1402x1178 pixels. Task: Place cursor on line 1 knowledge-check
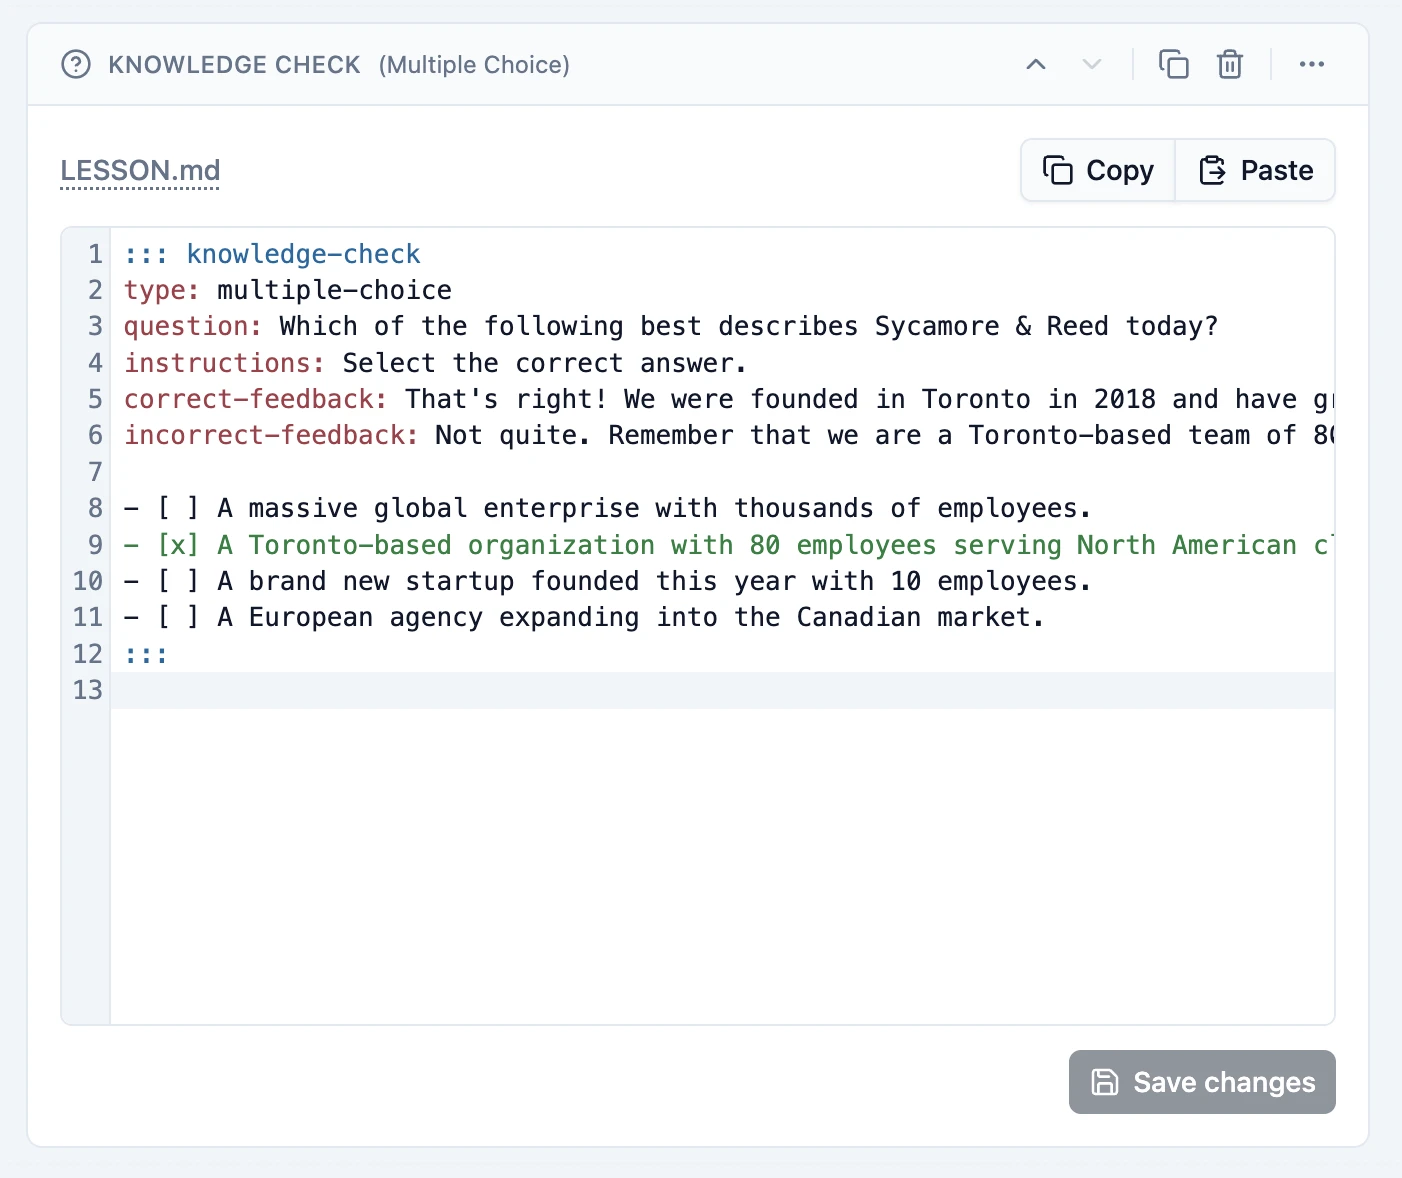pyautogui.click(x=272, y=254)
